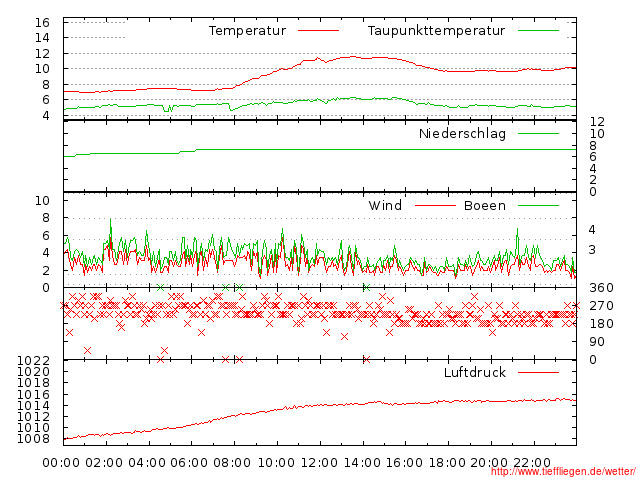640x480 pixels.
Task: Click the green Boeen legend line
Action: pyautogui.click(x=538, y=206)
